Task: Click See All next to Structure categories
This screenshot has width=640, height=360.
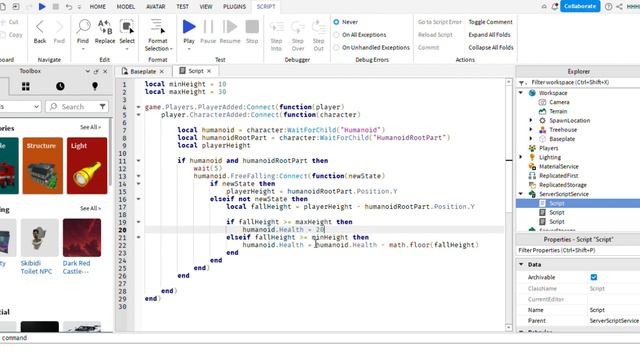Action: click(x=90, y=127)
